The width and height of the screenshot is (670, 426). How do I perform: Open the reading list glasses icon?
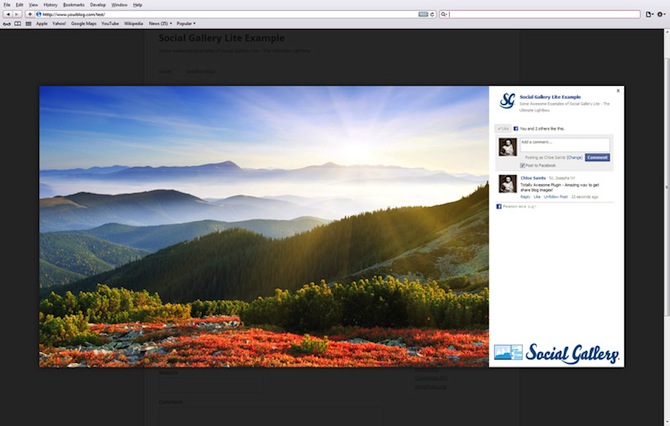pyautogui.click(x=6, y=23)
